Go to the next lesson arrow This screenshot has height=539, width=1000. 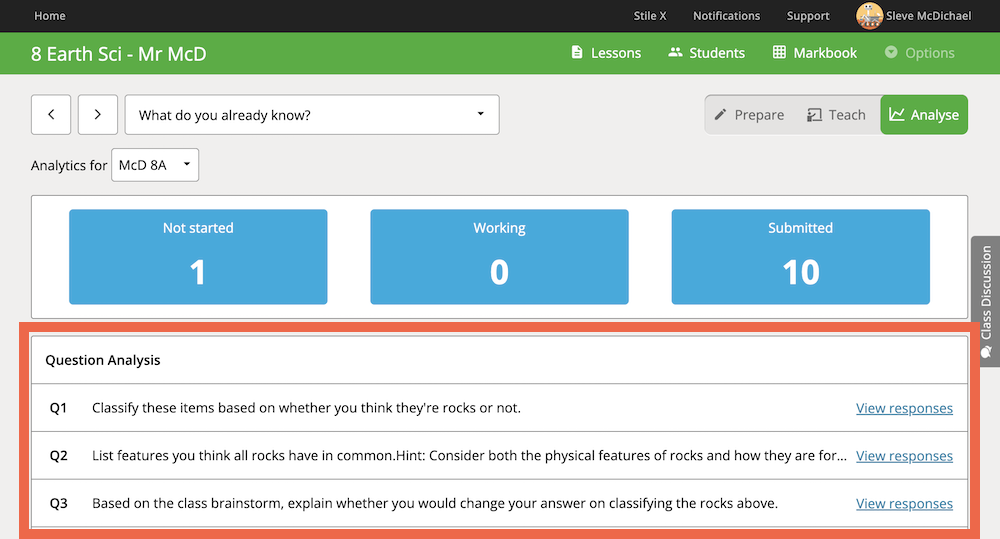[x=98, y=115]
